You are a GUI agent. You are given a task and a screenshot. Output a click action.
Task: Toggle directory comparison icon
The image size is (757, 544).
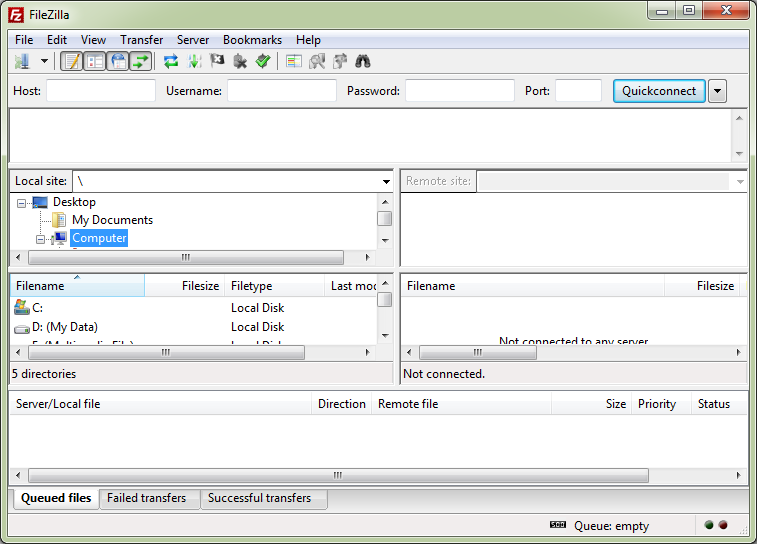317,61
